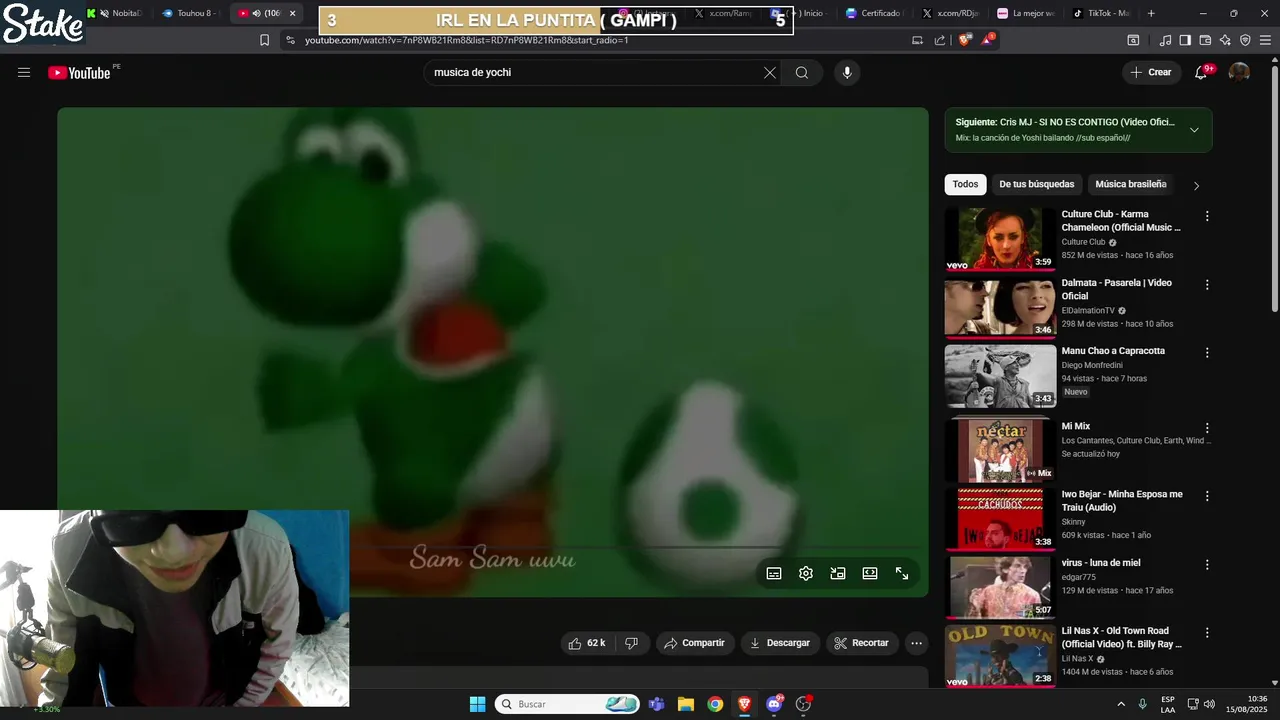Toggle the browser sidebar panel
The height and width of the screenshot is (720, 1280).
coord(1185,40)
